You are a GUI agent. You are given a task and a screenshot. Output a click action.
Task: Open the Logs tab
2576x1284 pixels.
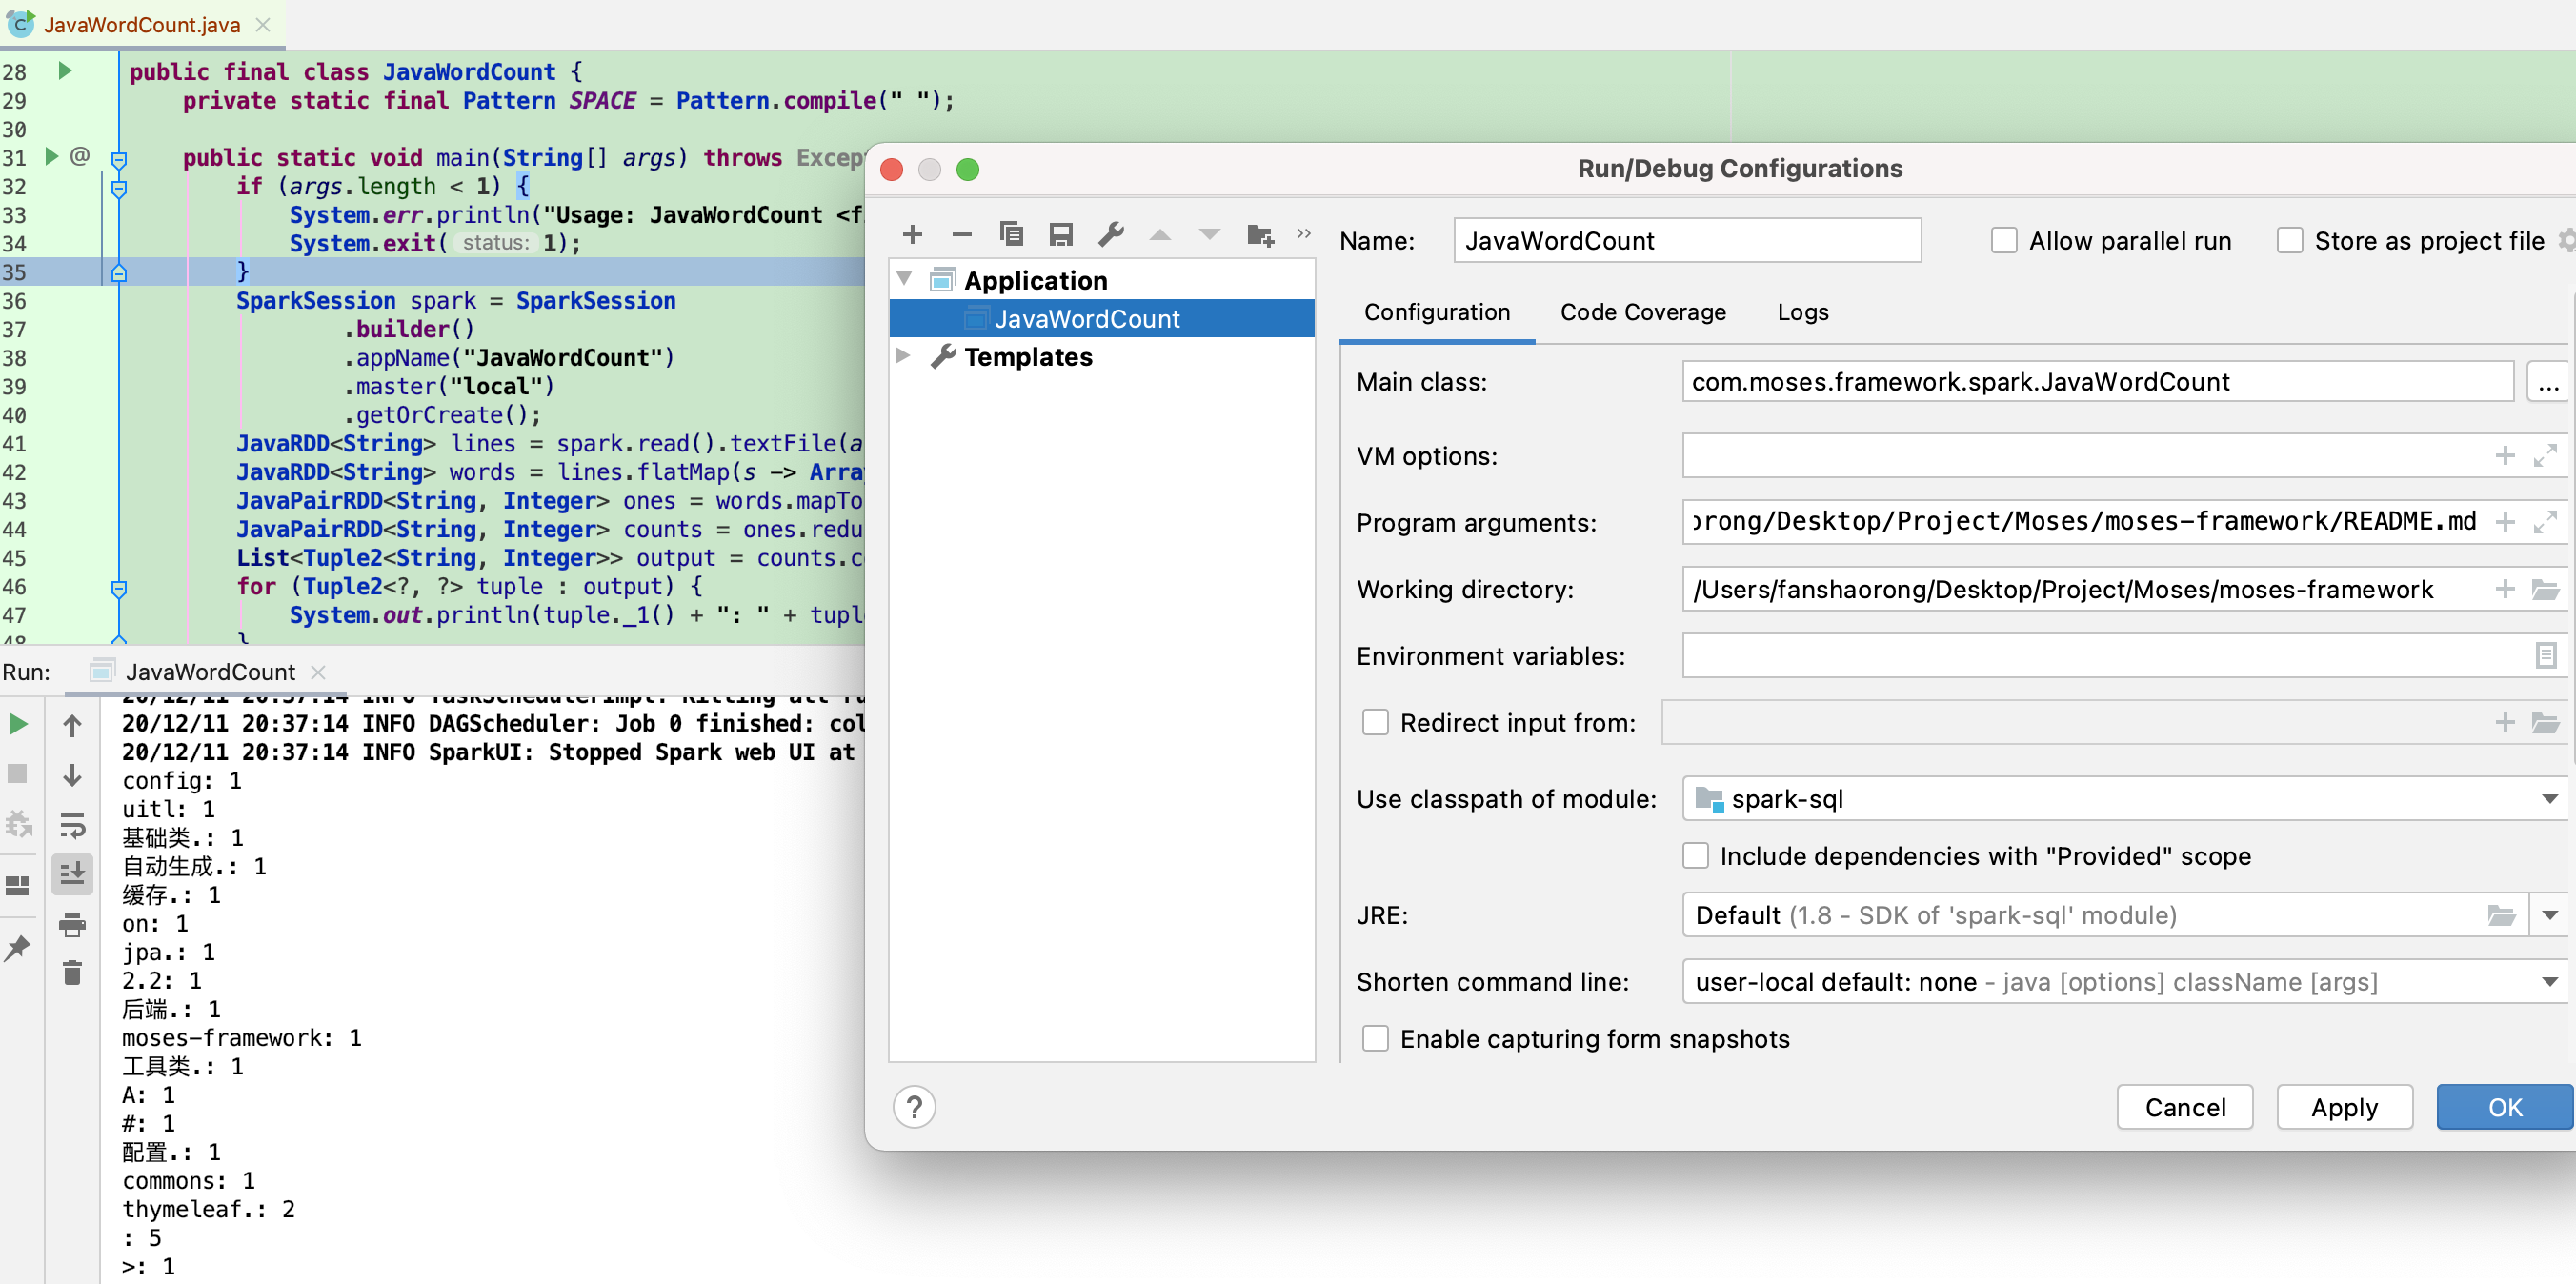1802,312
